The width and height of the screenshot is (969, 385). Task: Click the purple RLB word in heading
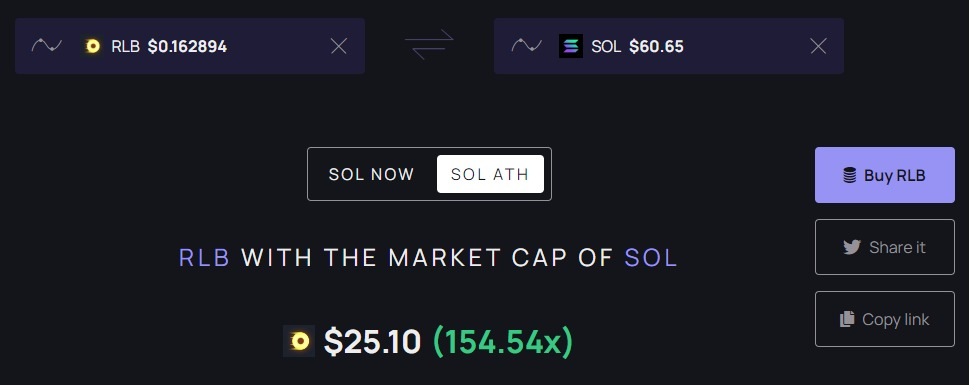click(205, 258)
